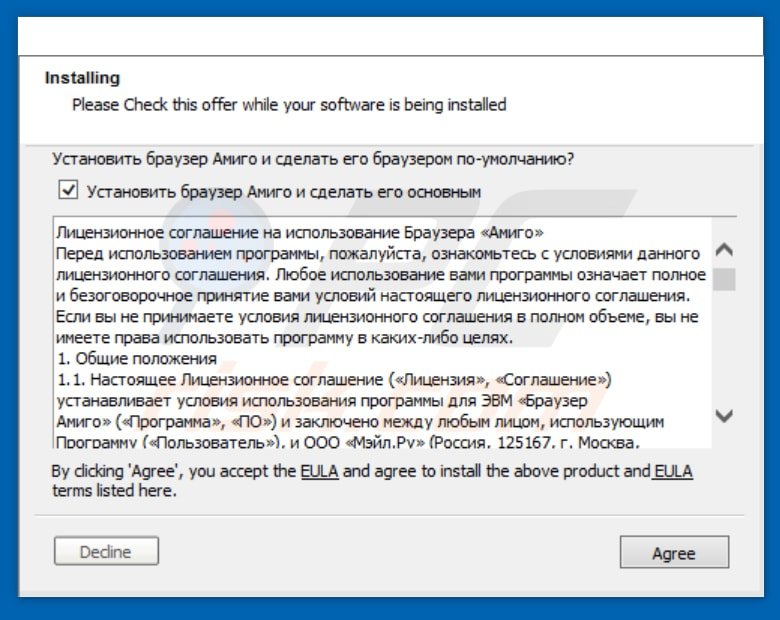Open the second EULA link before 'terms listed here'
This screenshot has height=620, width=780.
[673, 471]
